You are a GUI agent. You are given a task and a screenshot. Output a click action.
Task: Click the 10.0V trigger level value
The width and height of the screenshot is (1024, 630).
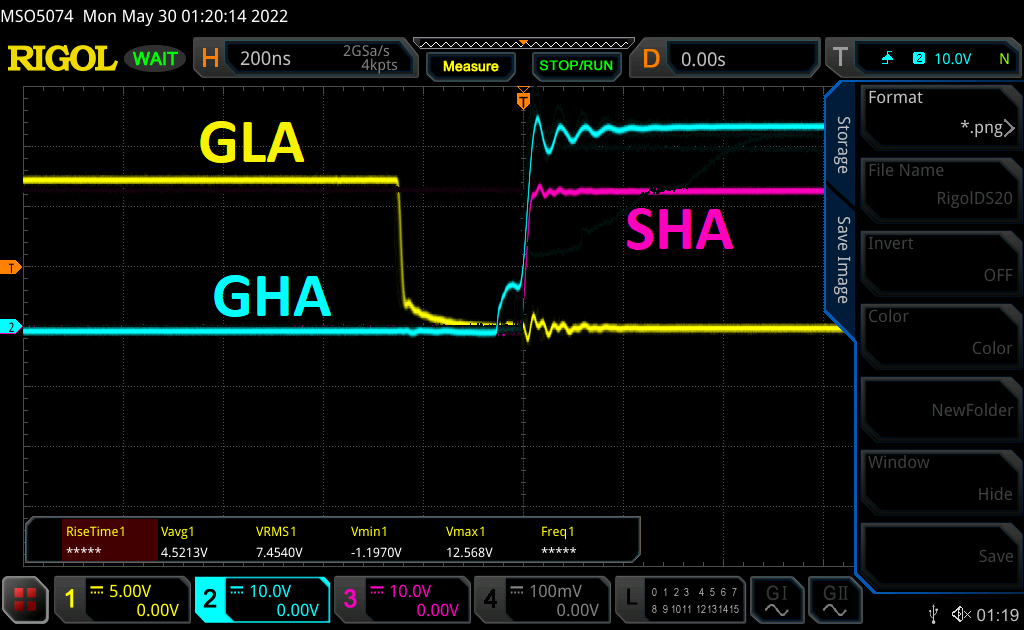(953, 59)
